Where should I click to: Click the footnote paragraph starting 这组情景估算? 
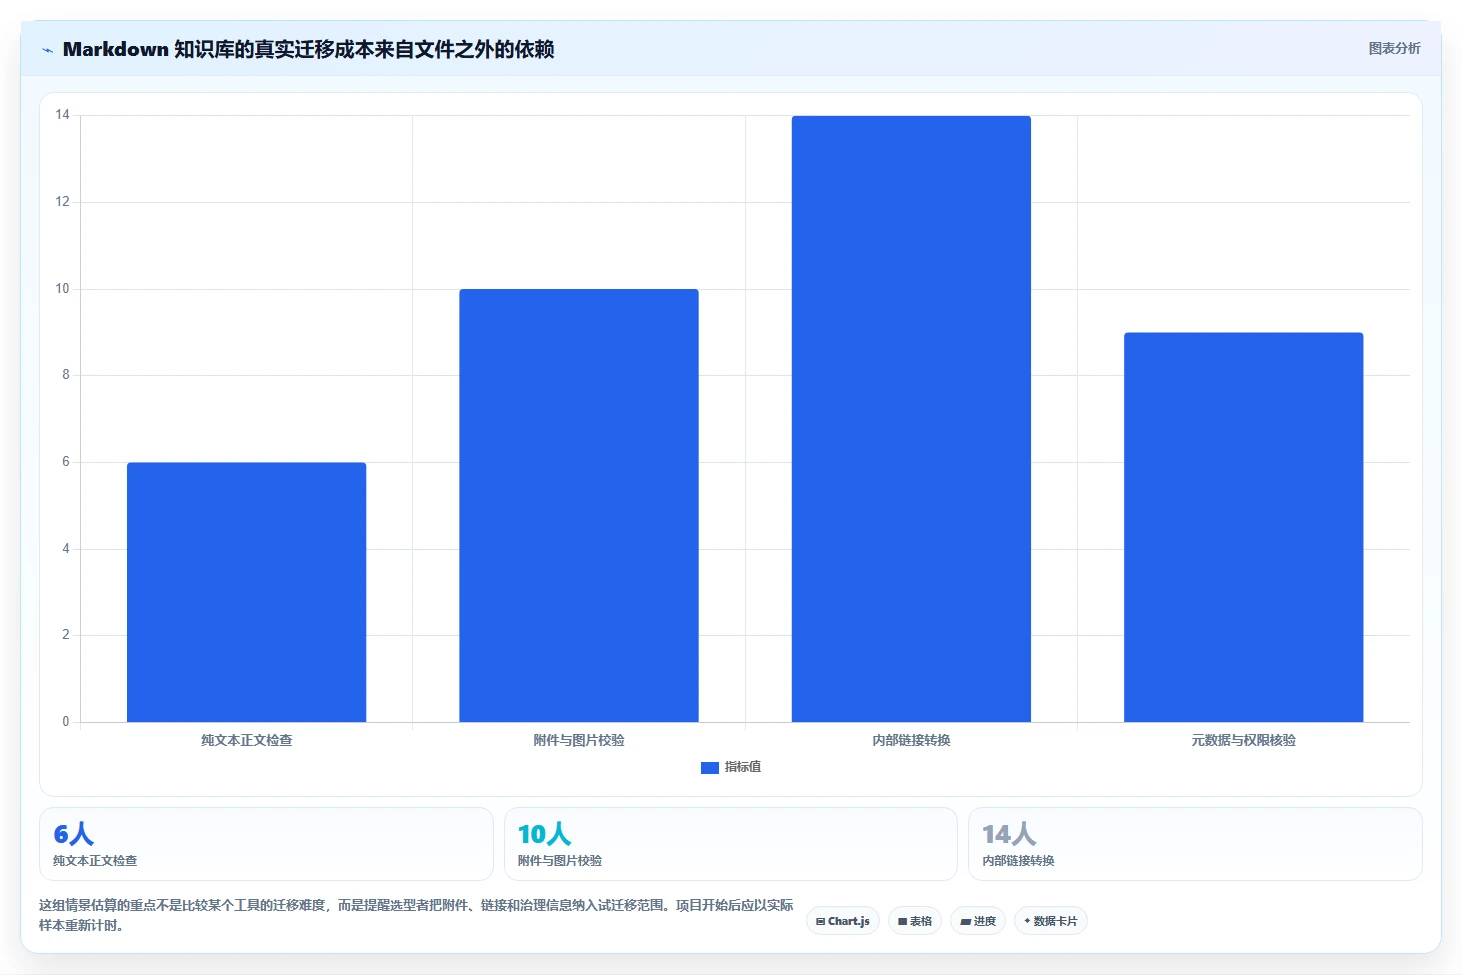pyautogui.click(x=416, y=915)
